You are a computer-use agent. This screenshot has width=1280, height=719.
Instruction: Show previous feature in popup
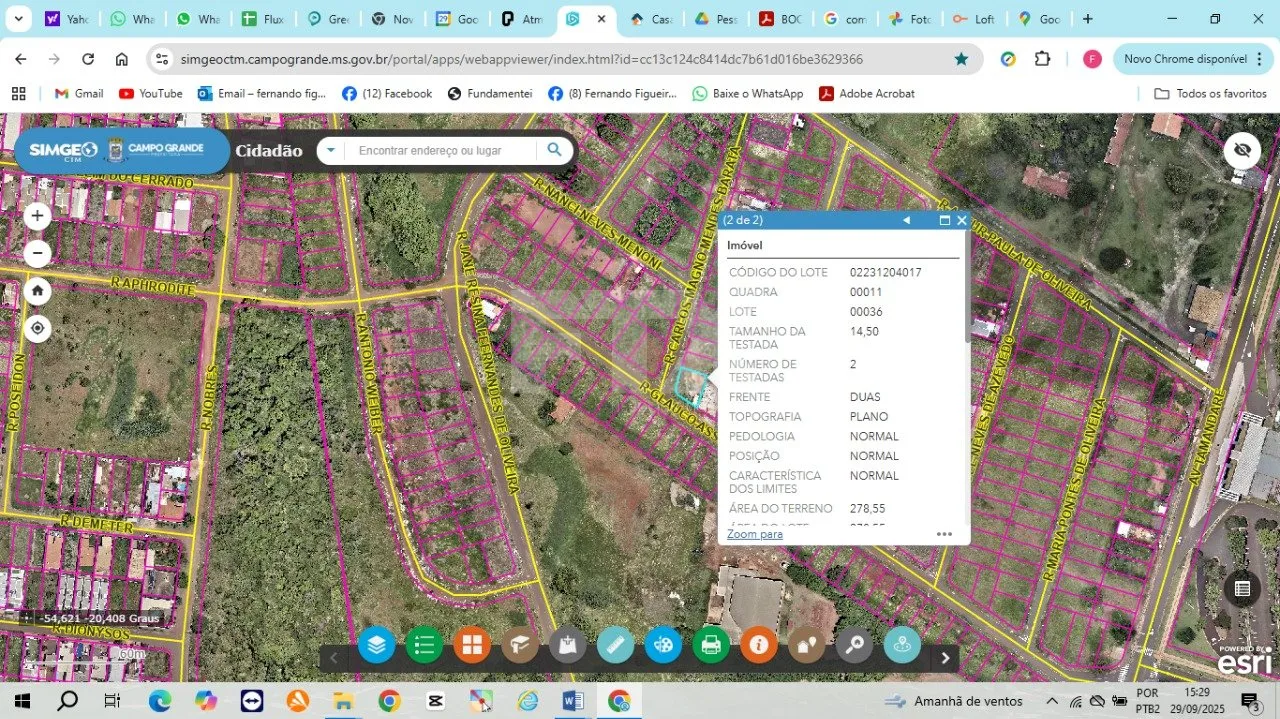[x=906, y=220]
